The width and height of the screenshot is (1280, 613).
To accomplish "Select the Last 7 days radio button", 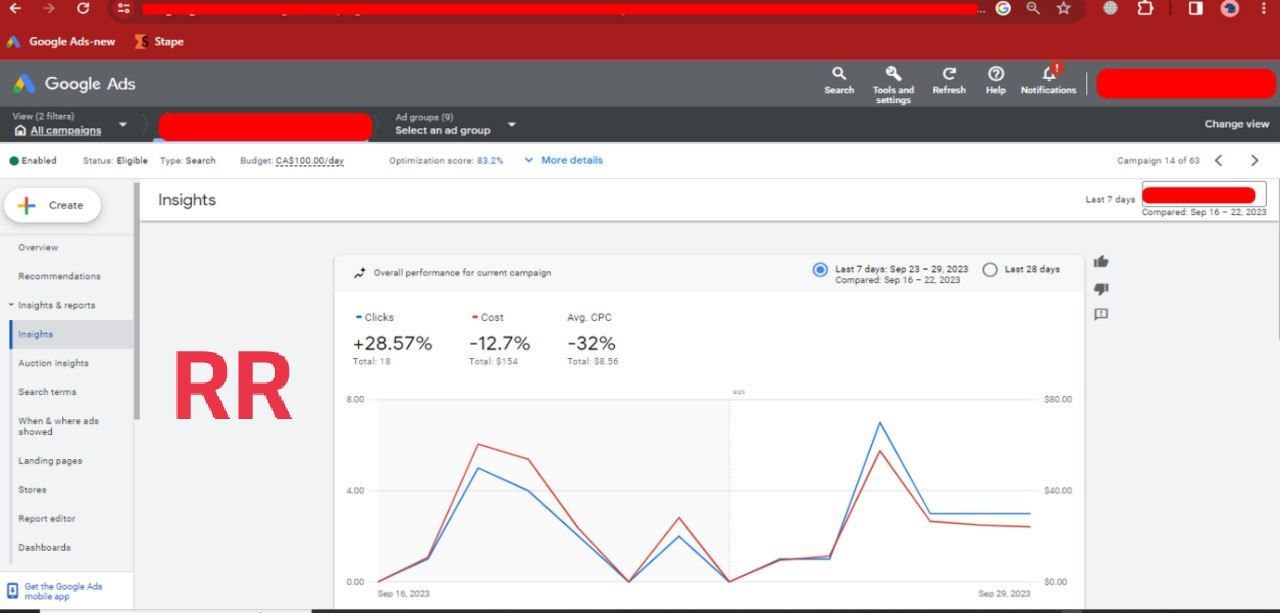I will tap(820, 269).
